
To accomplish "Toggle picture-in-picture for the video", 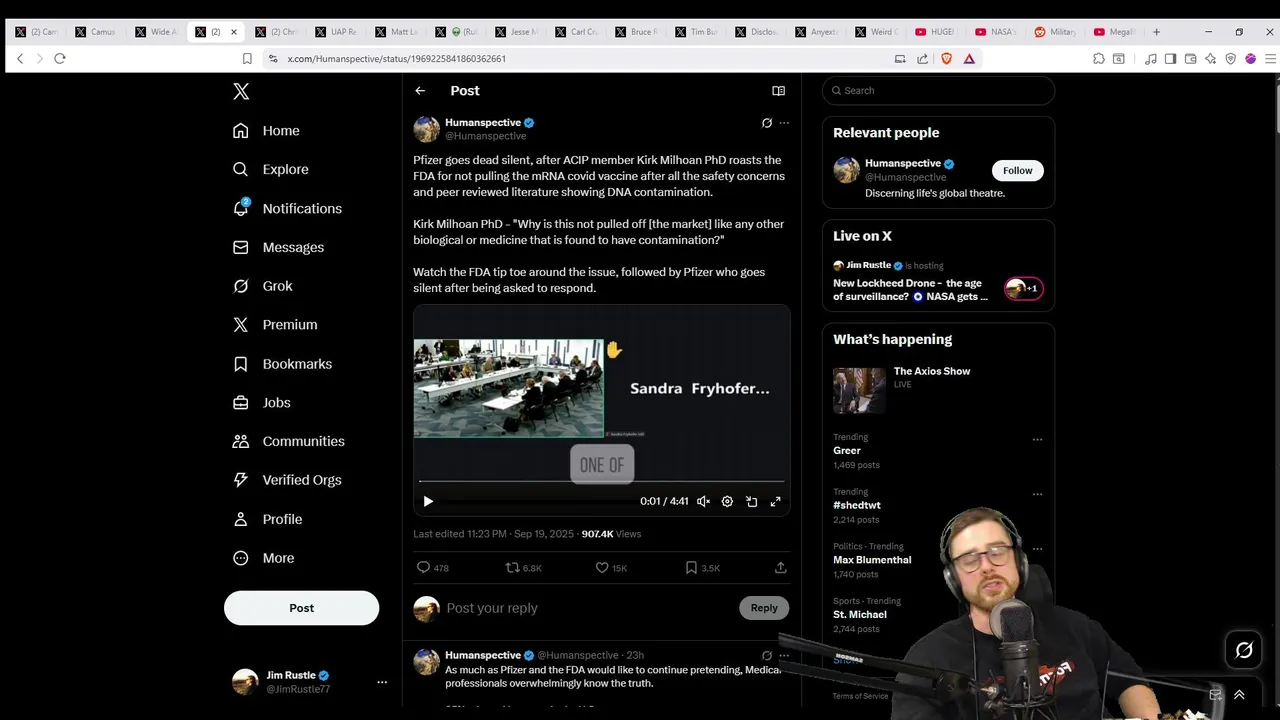I will tap(751, 502).
